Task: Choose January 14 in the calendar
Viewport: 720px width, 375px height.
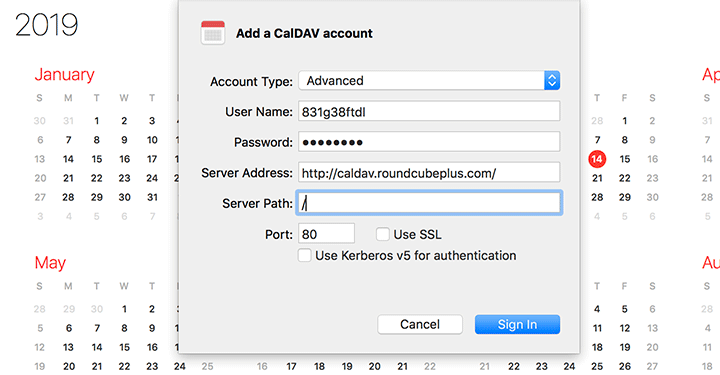Action: 68,159
